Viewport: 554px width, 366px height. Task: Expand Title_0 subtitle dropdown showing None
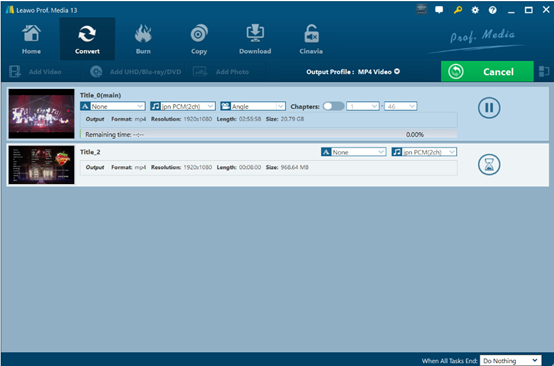point(113,106)
